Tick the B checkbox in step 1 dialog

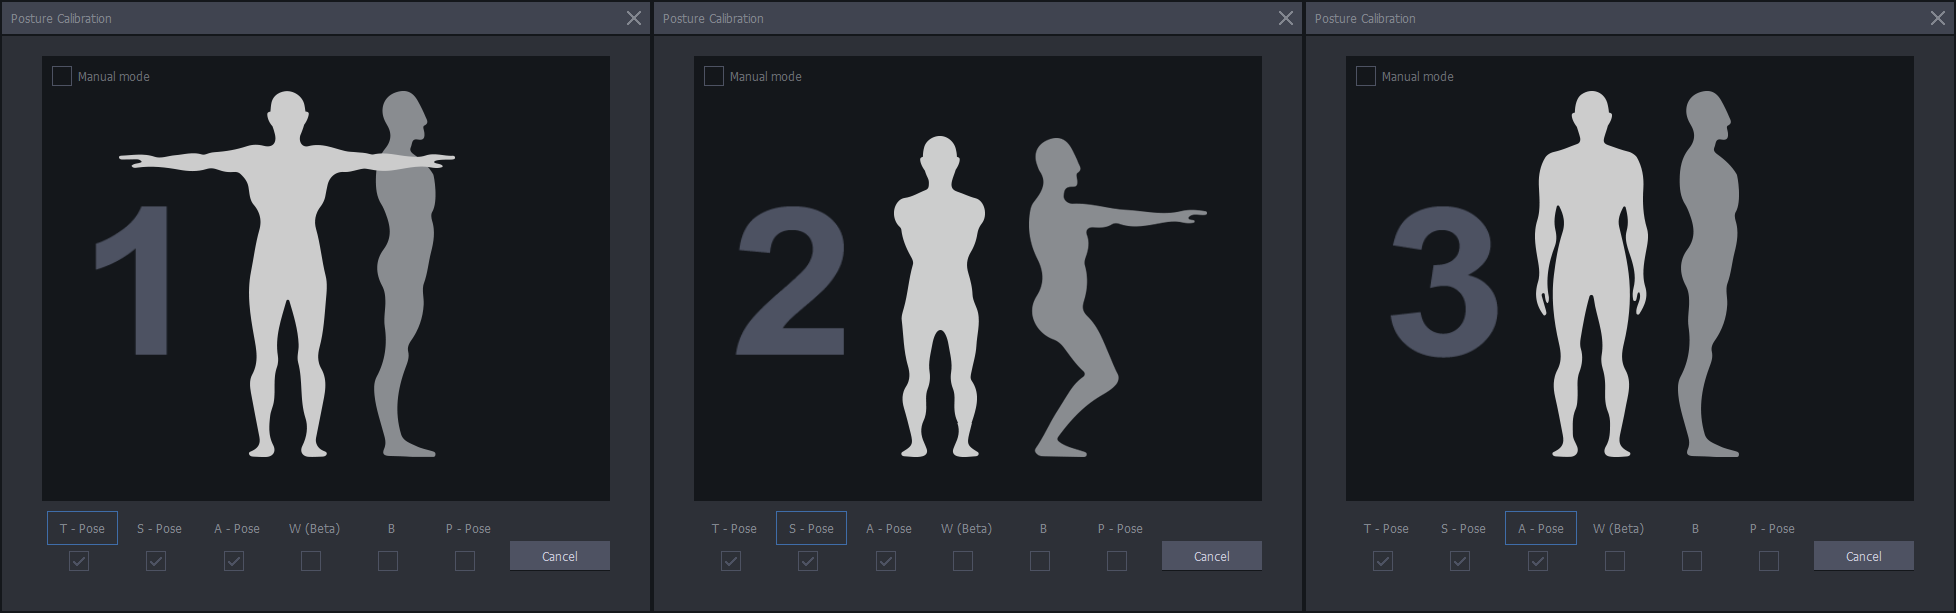point(388,561)
